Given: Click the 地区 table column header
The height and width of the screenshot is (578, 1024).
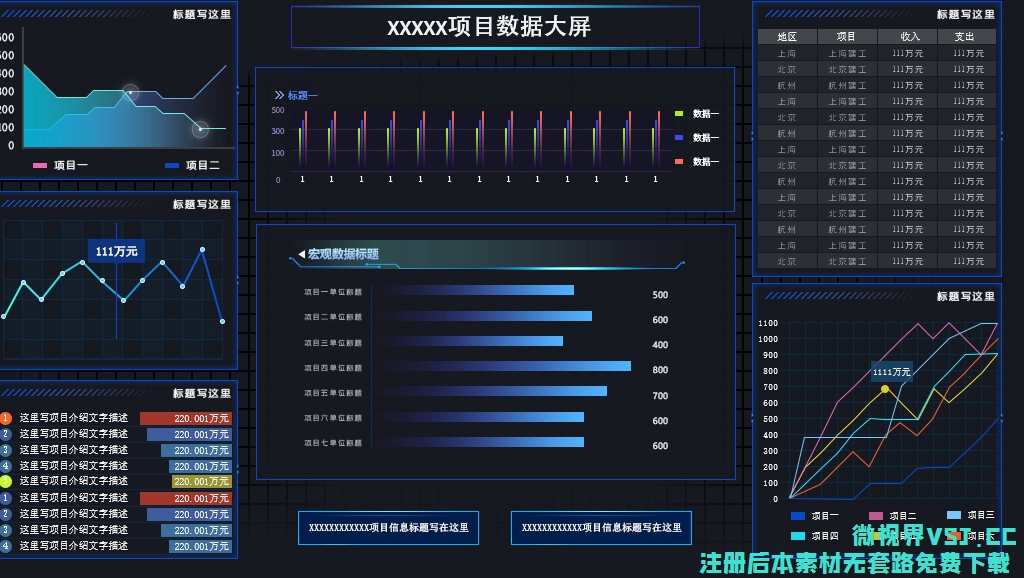Looking at the screenshot, I should (787, 37).
